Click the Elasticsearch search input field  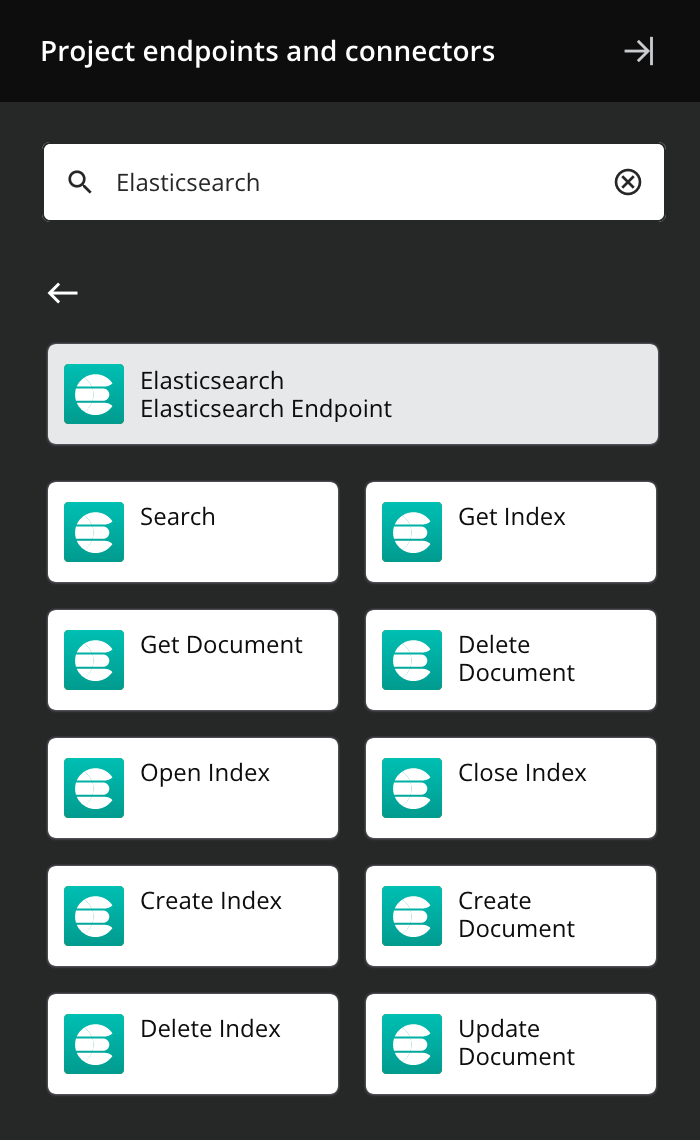(354, 182)
